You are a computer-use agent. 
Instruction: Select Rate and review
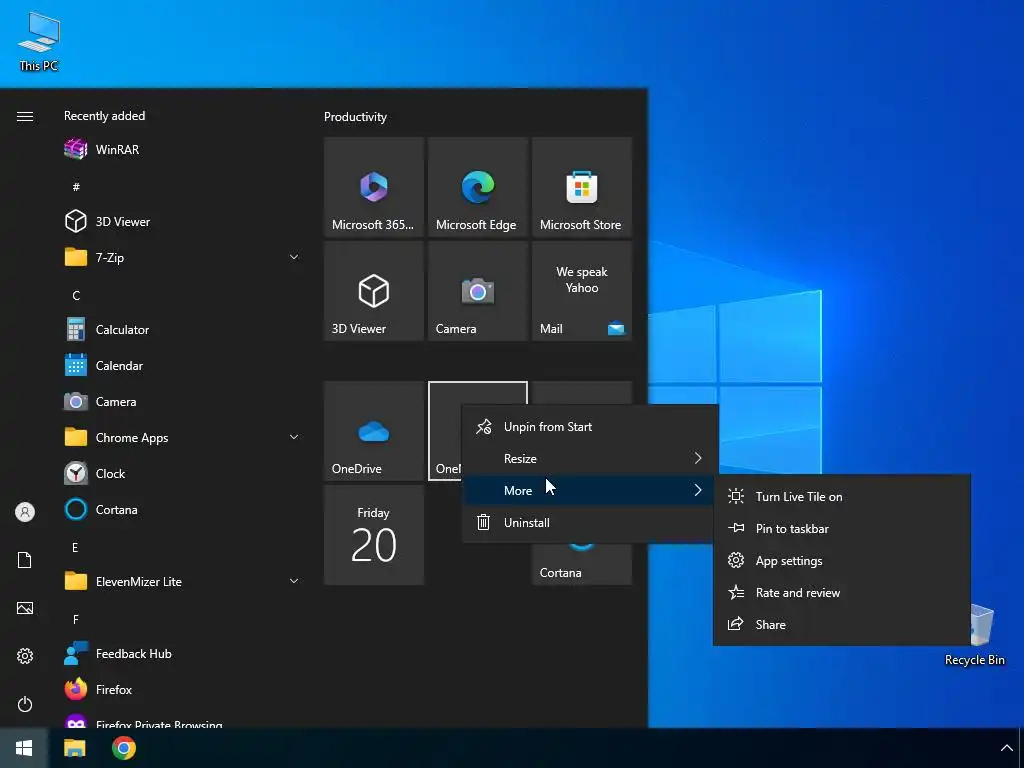pyautogui.click(x=842, y=592)
